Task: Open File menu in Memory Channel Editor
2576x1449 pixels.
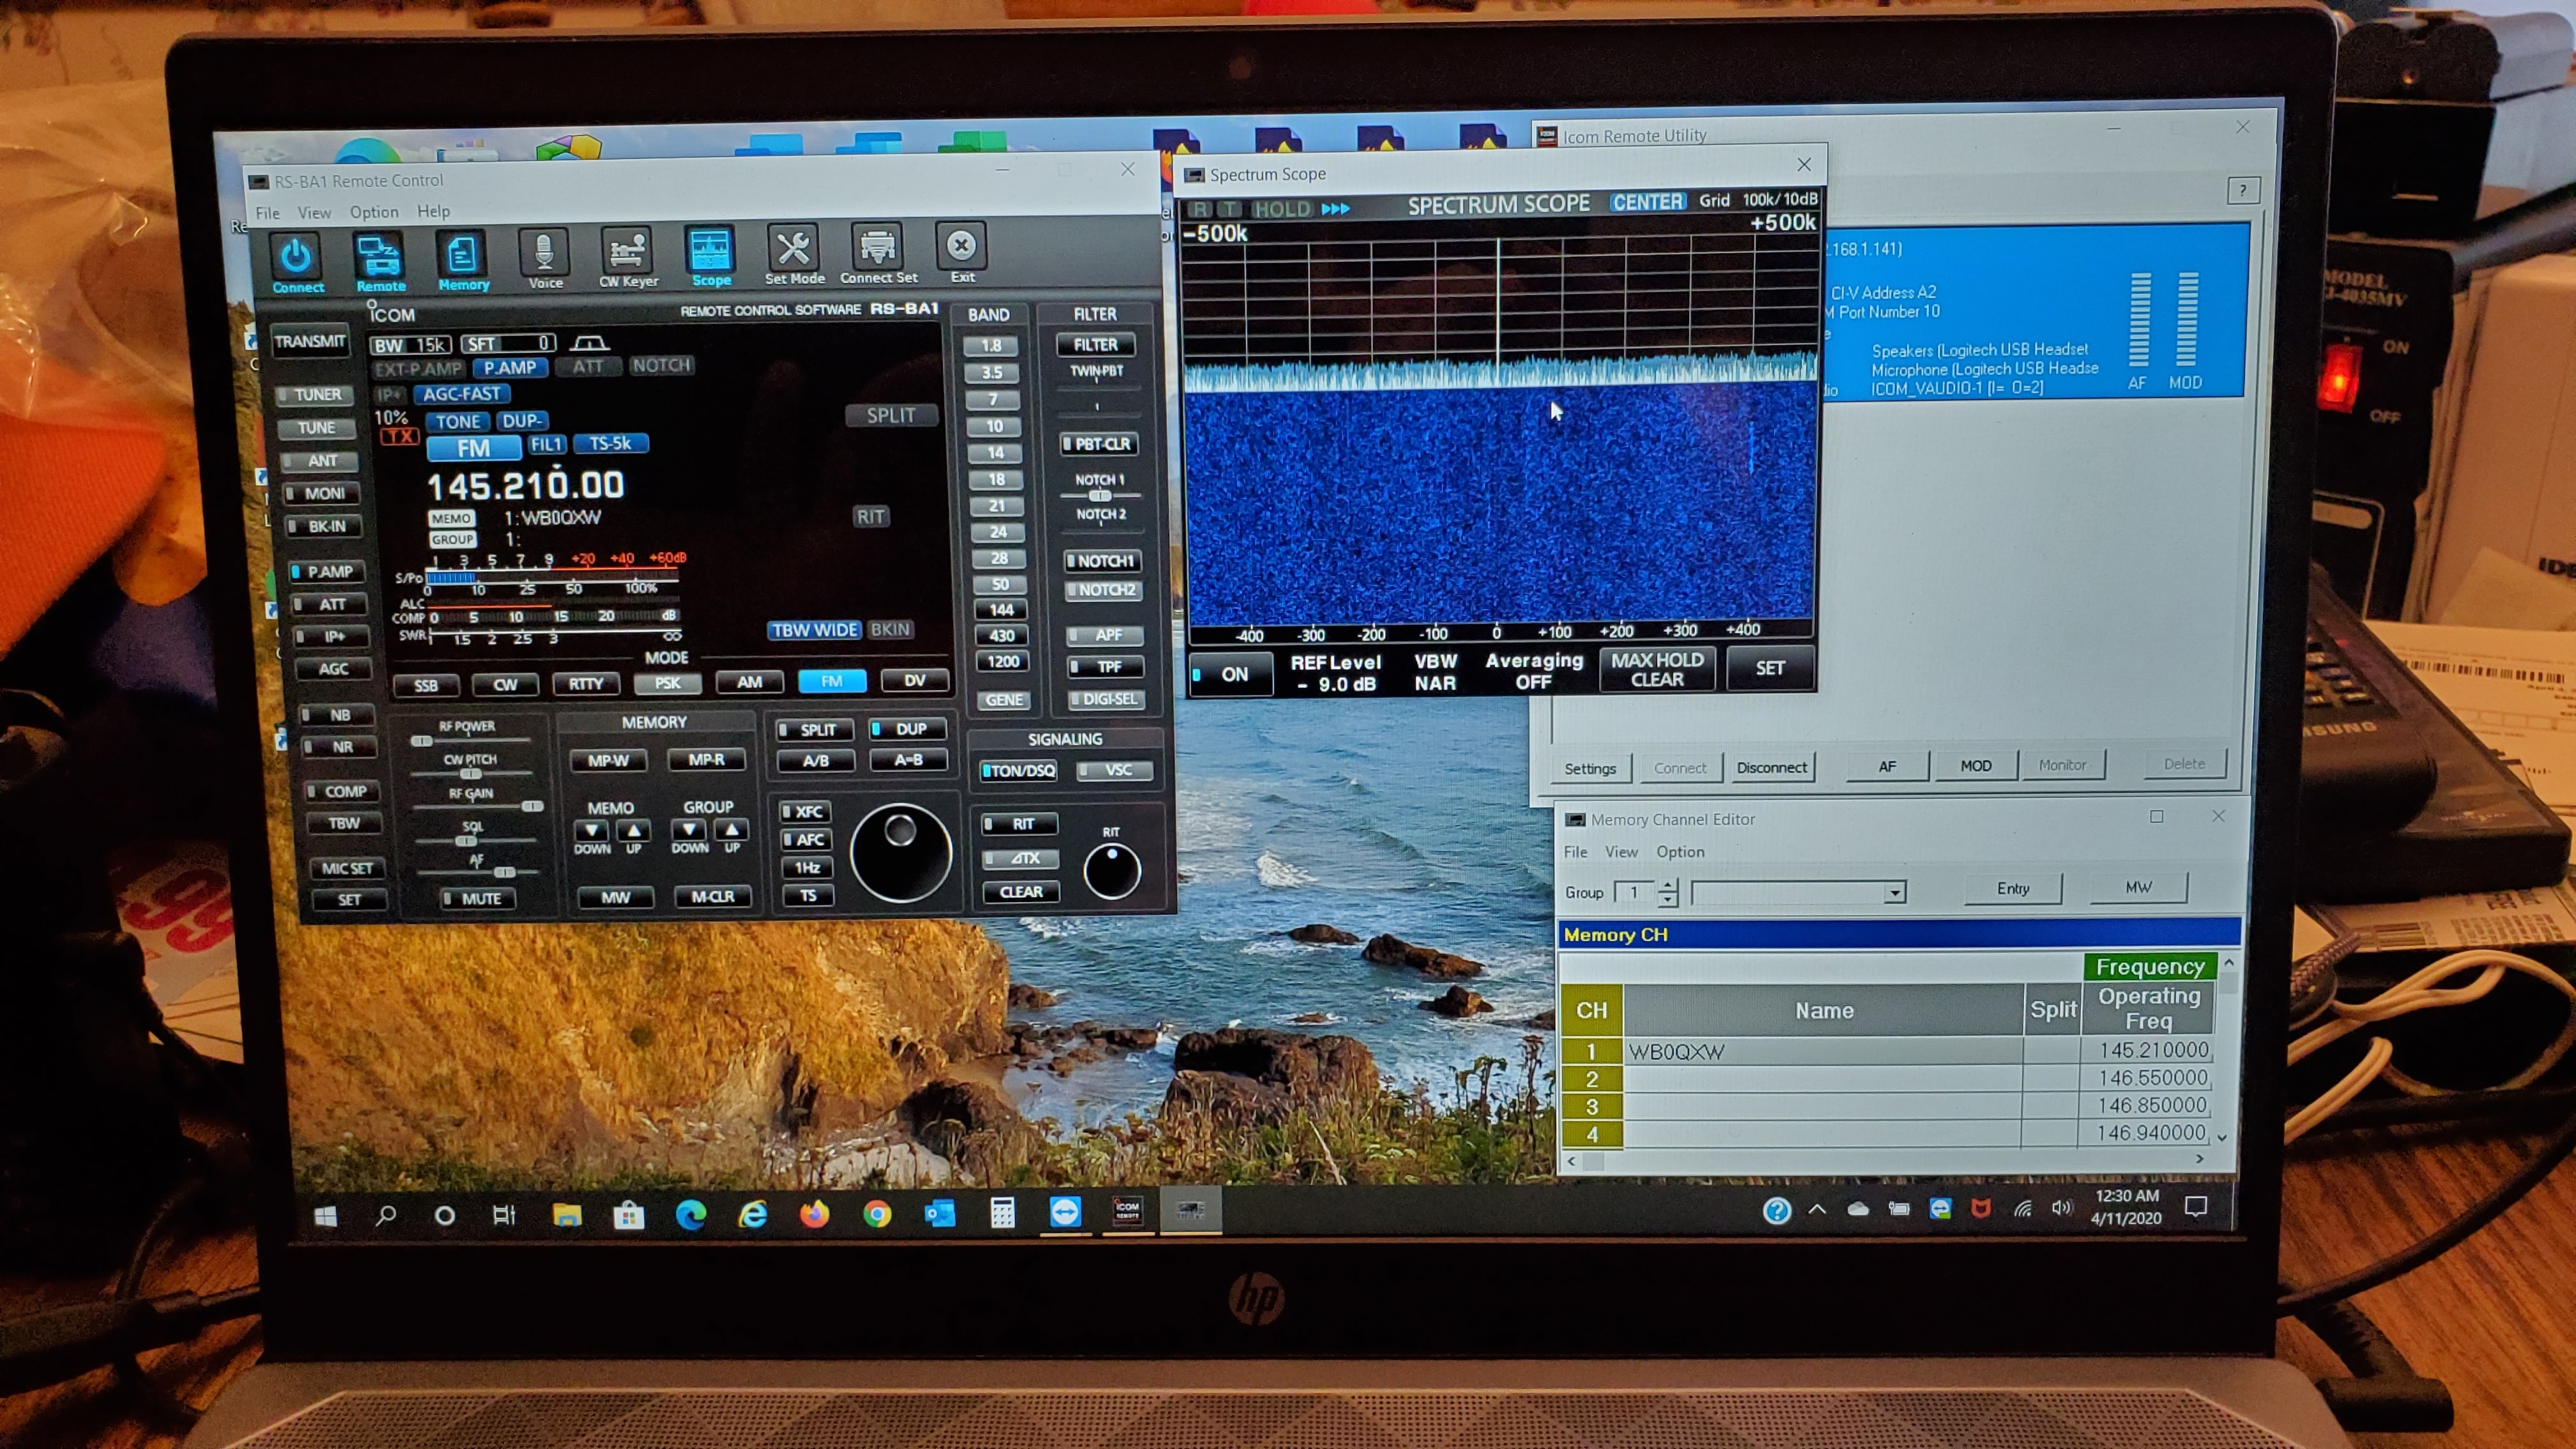Action: (1575, 852)
